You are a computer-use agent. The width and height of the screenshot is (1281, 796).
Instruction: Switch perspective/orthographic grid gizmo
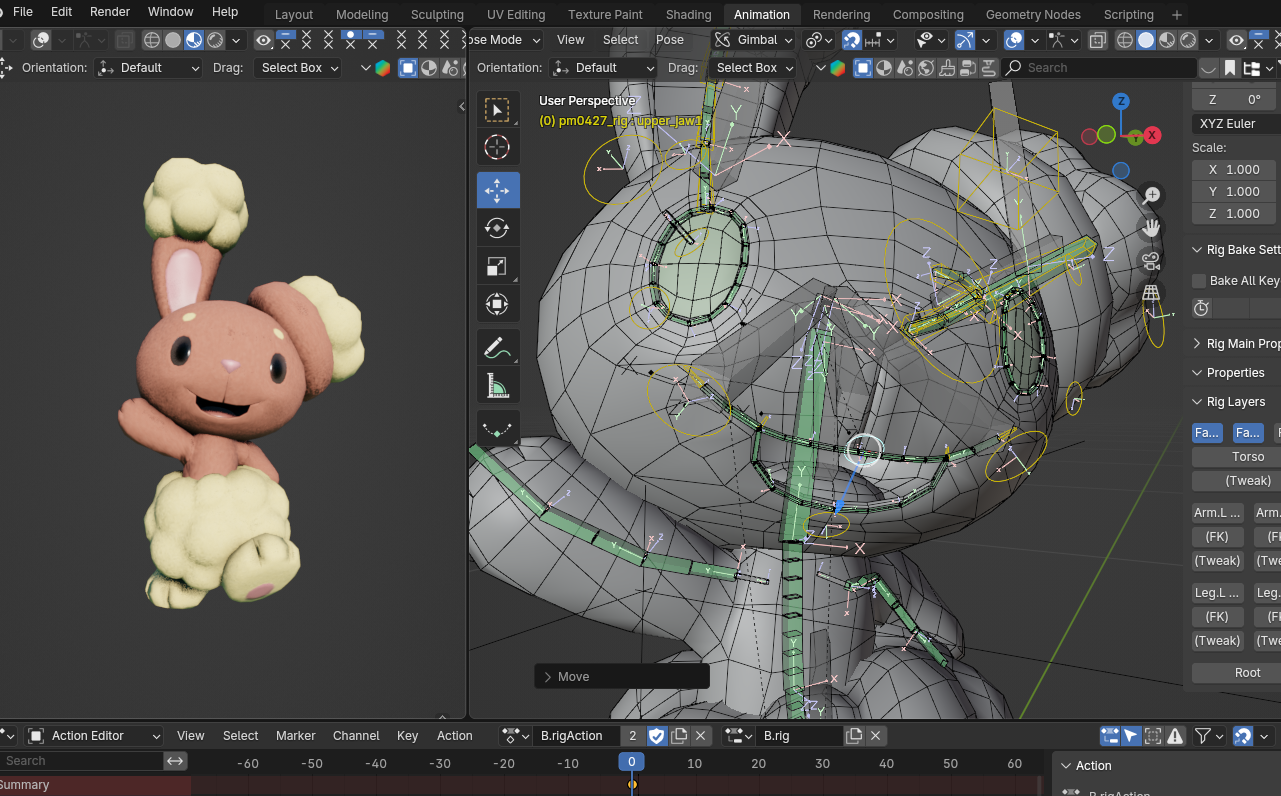click(1151, 293)
